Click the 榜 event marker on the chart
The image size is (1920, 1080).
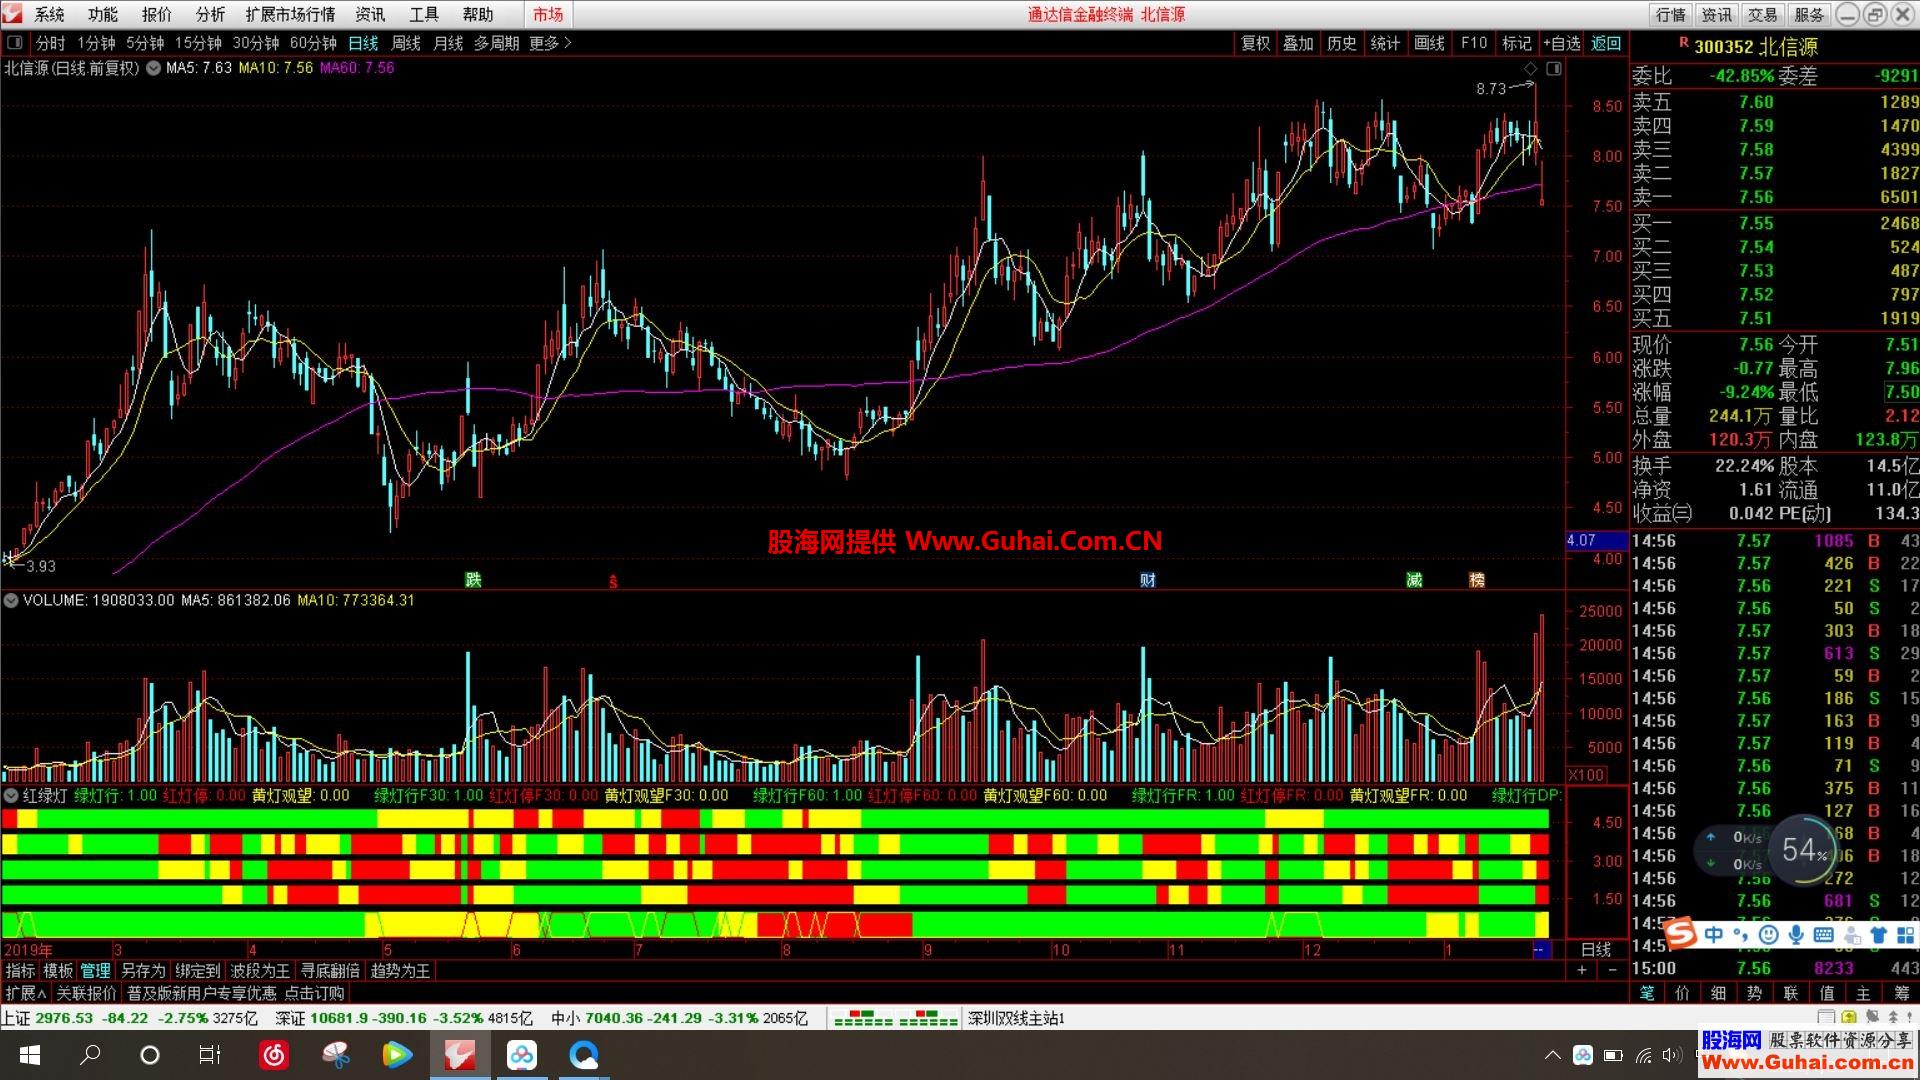pos(1477,580)
